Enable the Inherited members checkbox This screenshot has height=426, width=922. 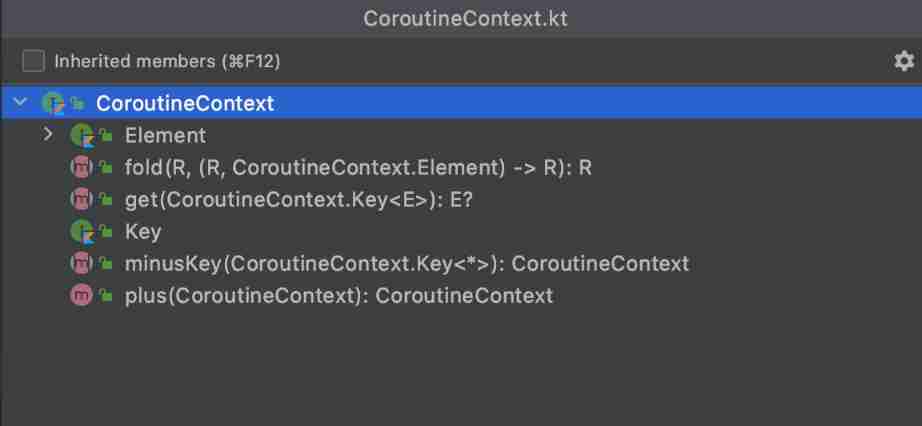click(x=34, y=61)
